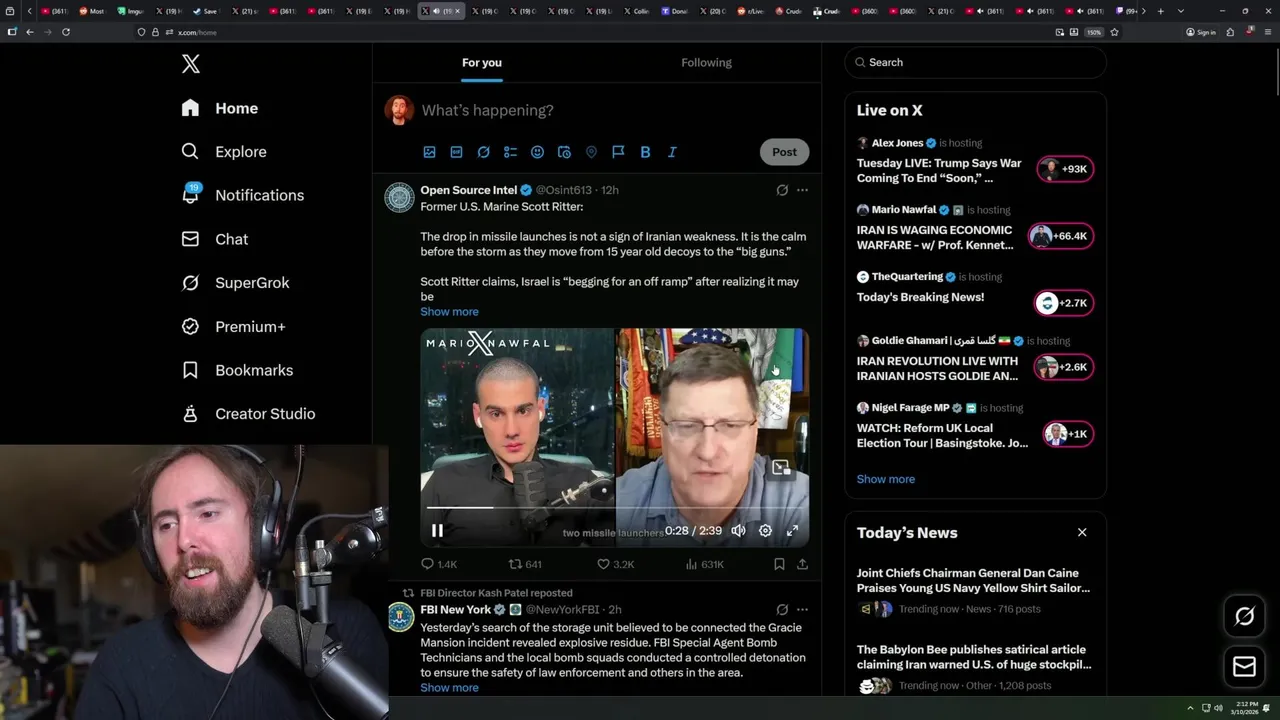Close the Today's News panel

(1082, 532)
